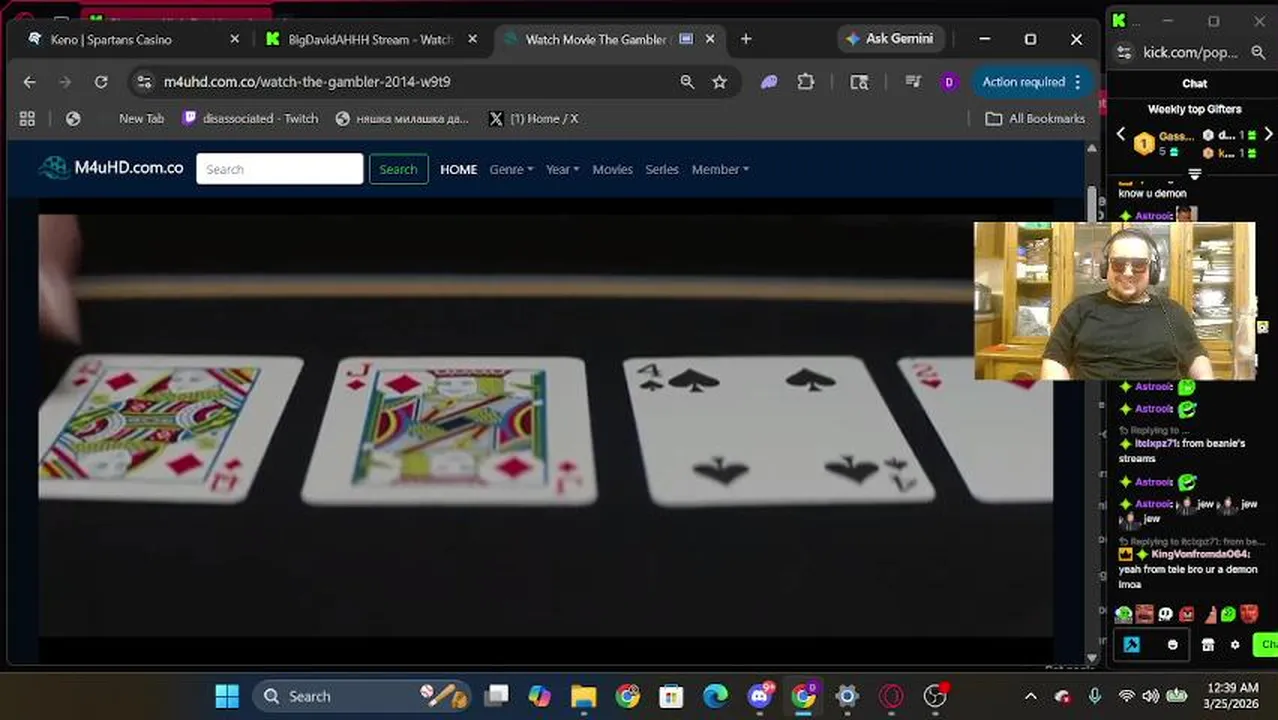Screen dimensions: 1278x720
Task: Open disassociated - Twitch bookmark
Action: point(250,118)
